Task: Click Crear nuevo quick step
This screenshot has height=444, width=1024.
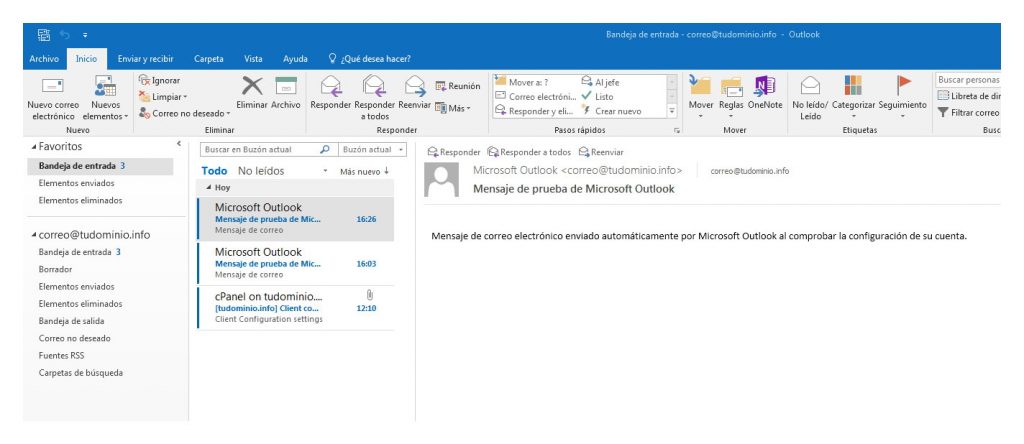Action: point(611,111)
